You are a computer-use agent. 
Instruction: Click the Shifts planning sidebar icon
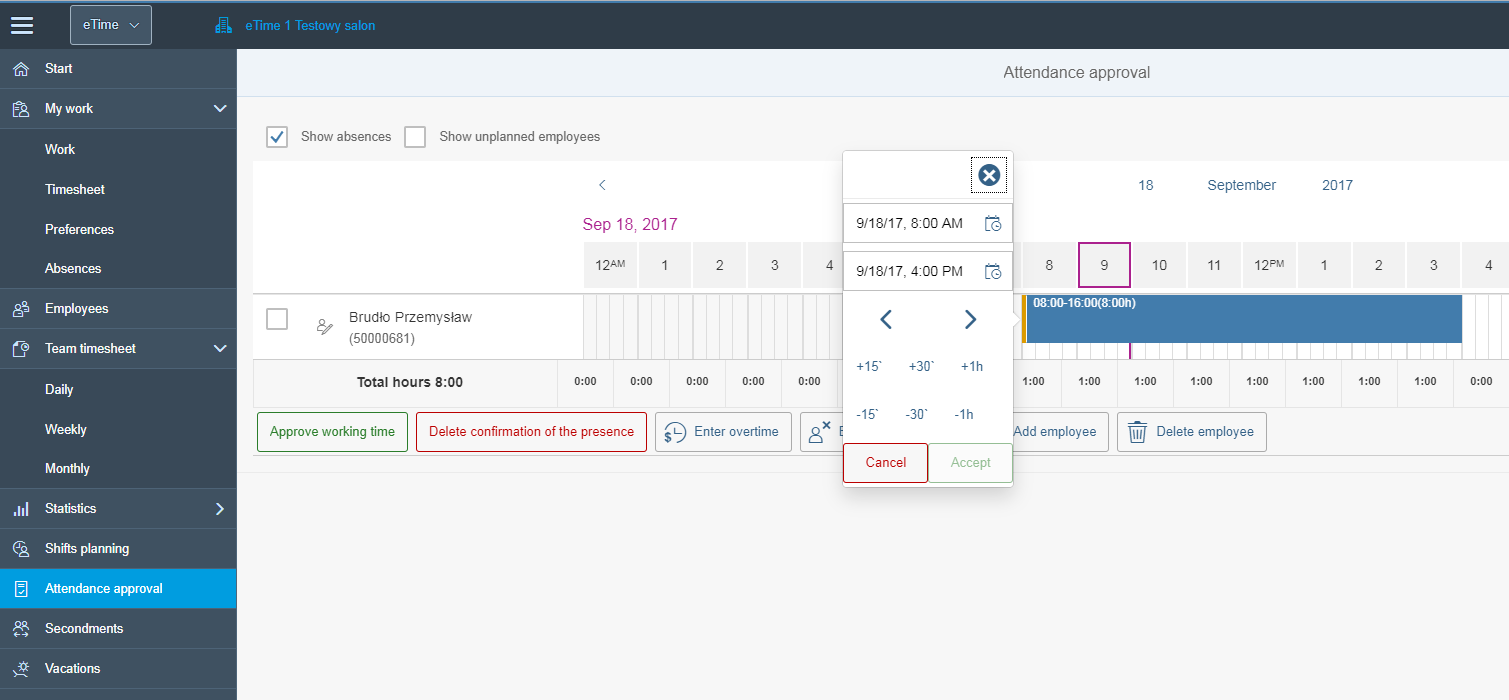coord(22,548)
